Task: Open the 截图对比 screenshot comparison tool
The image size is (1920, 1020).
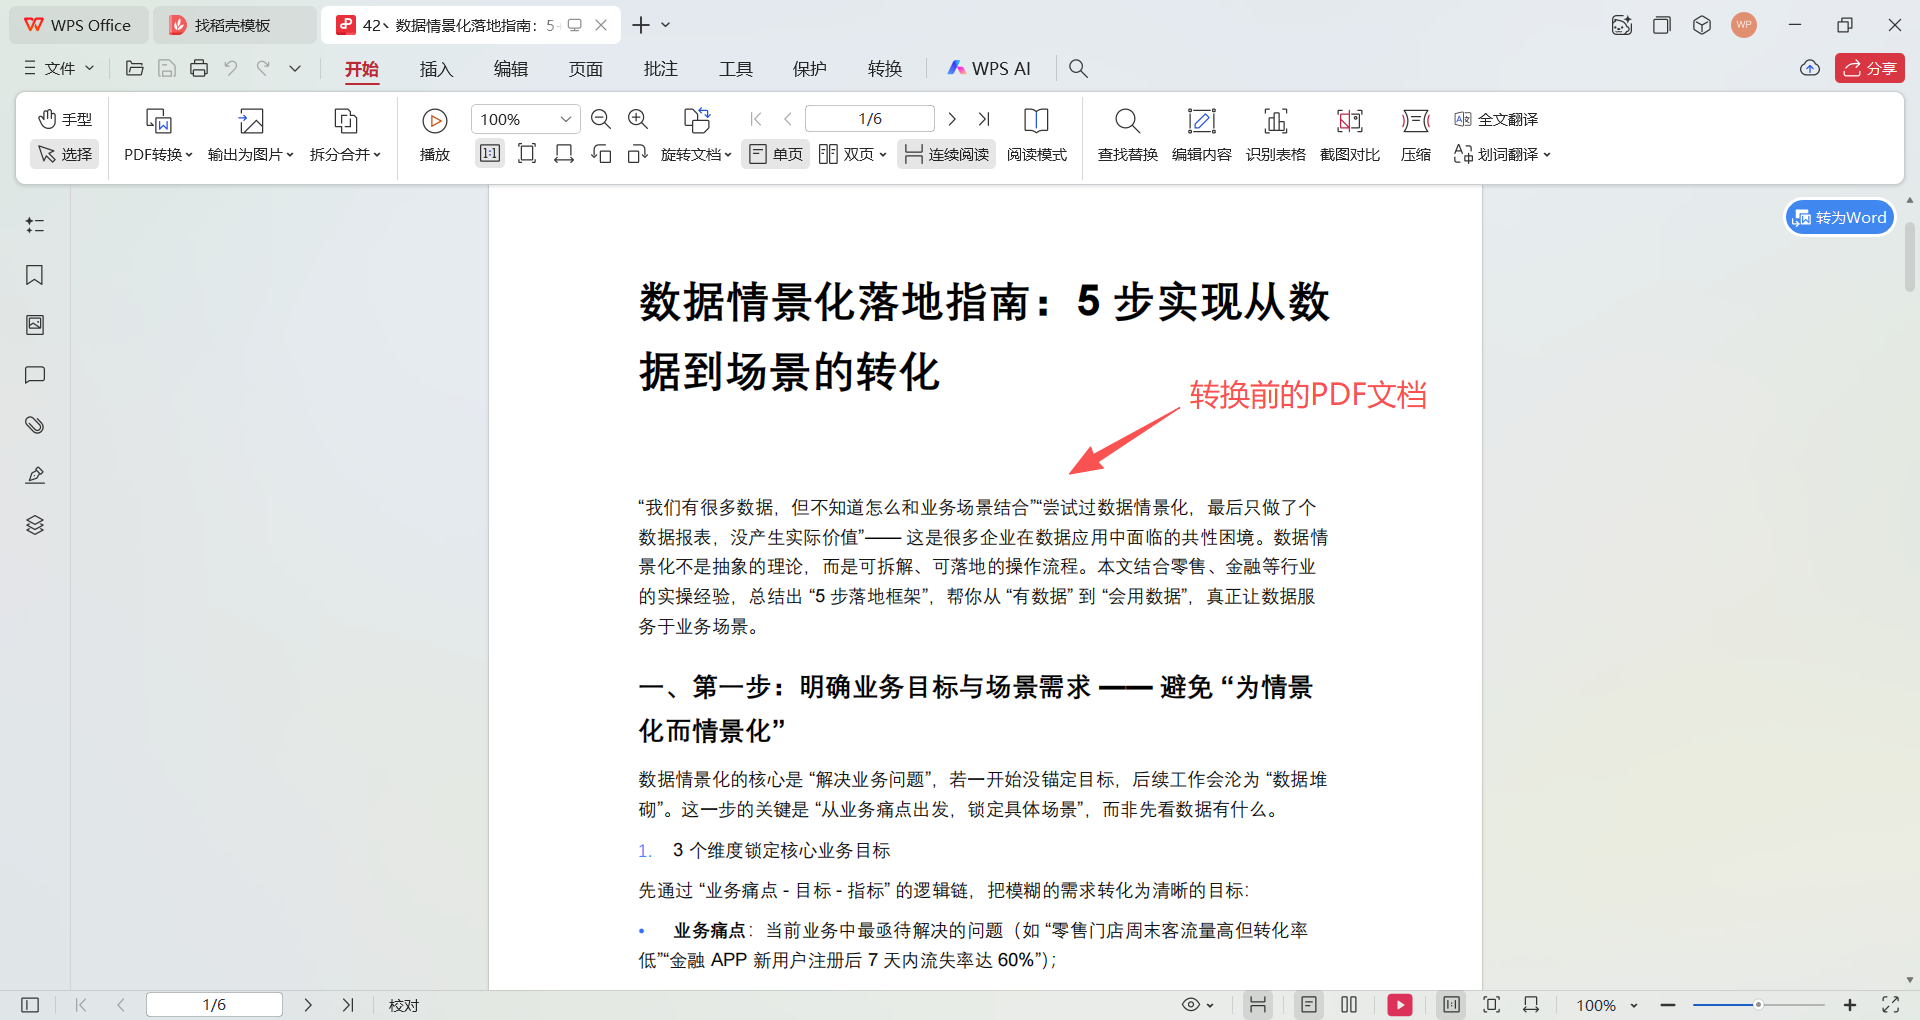Action: 1349,135
